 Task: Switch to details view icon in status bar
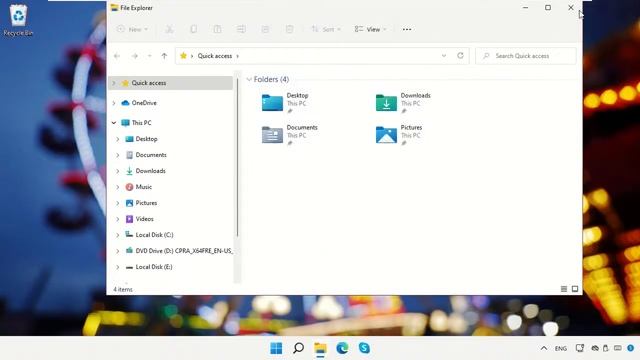[x=564, y=289]
